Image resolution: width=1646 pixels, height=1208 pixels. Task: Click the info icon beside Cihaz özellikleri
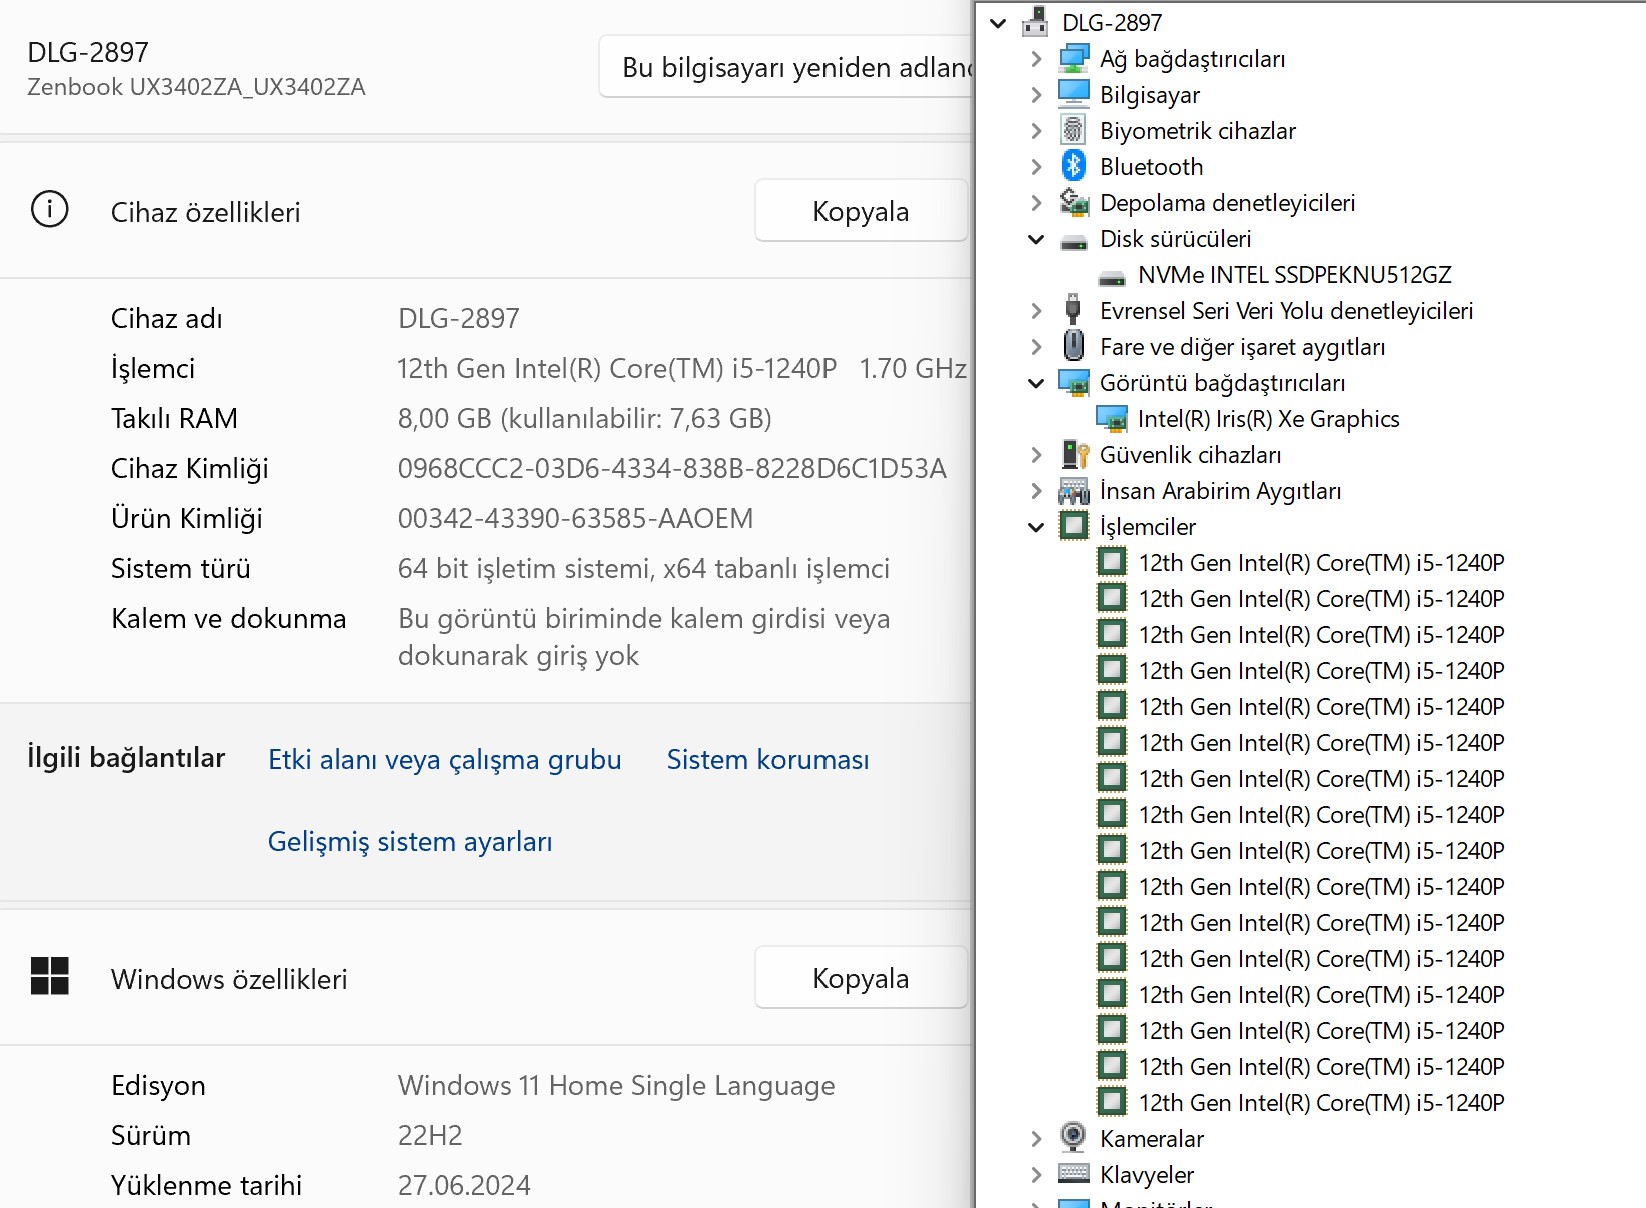[x=50, y=210]
